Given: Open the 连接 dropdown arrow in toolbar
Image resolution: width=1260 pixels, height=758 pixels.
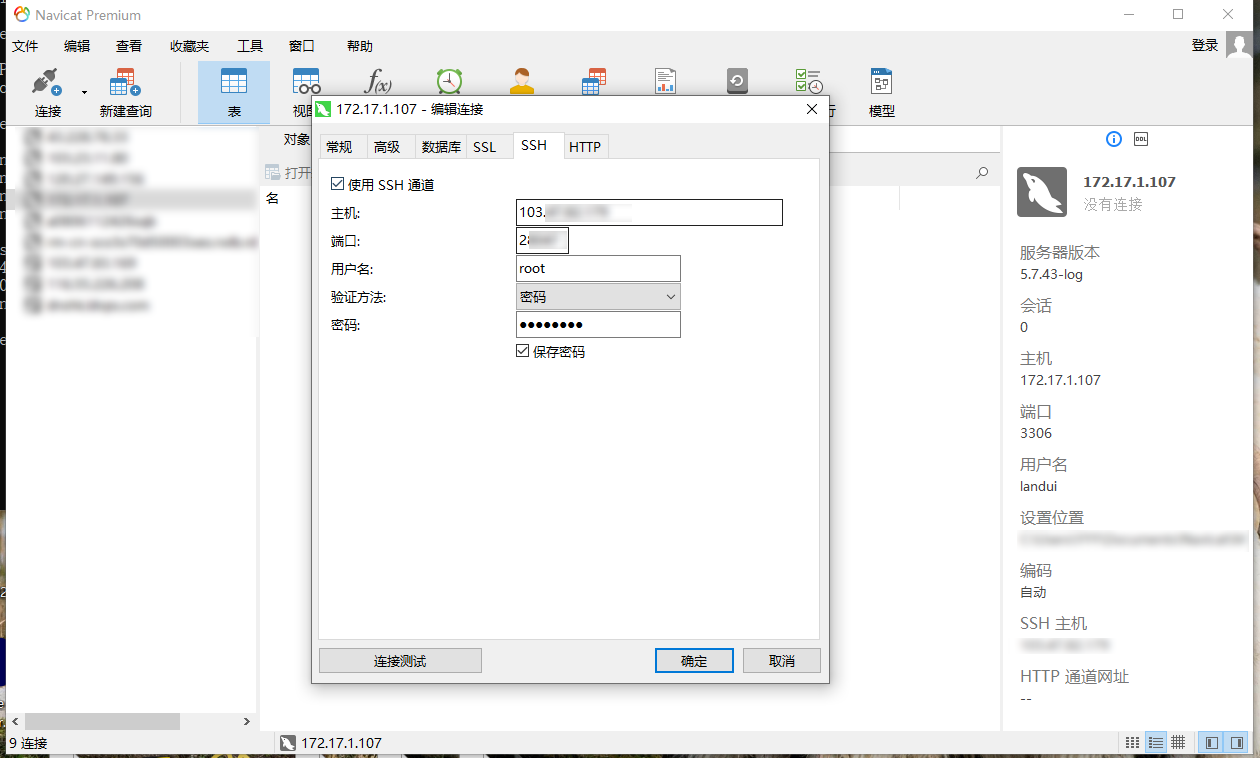Looking at the screenshot, I should pyautogui.click(x=84, y=92).
